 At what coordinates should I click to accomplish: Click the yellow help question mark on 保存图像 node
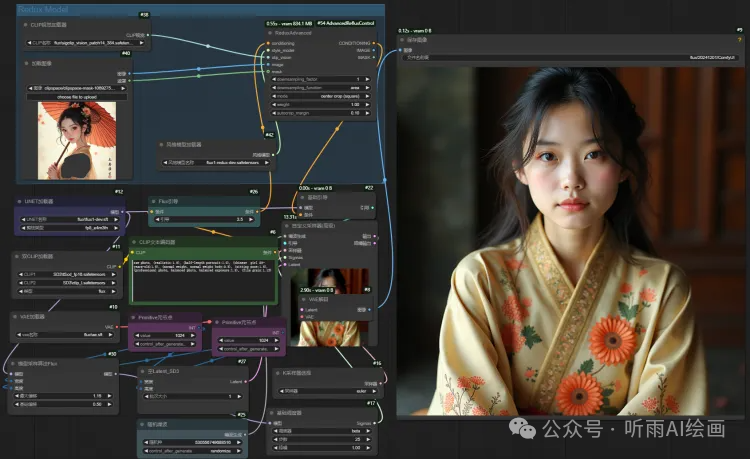pyautogui.click(x=739, y=40)
